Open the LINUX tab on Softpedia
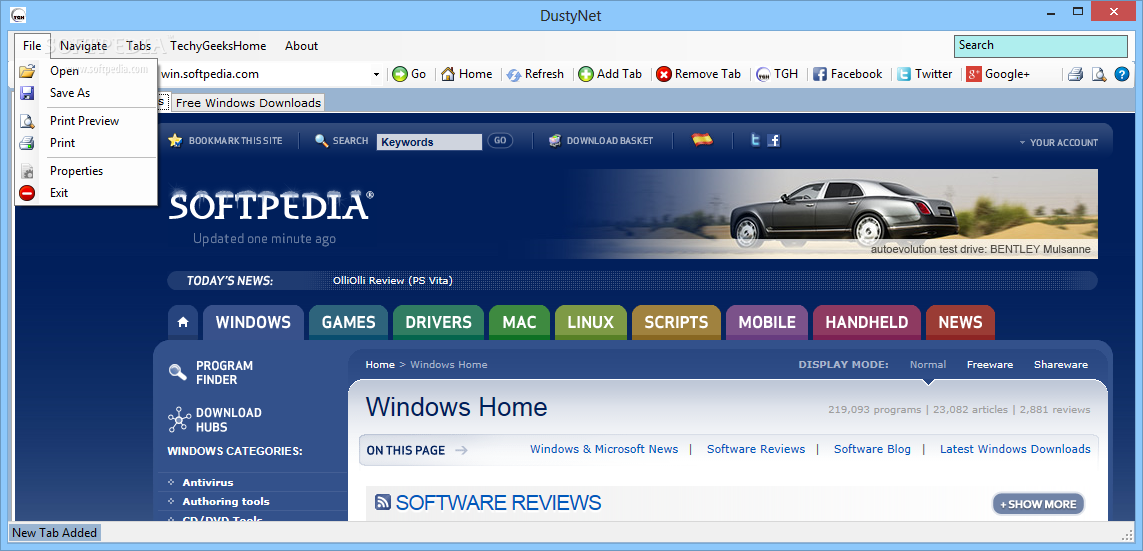This screenshot has width=1143, height=551. 590,322
